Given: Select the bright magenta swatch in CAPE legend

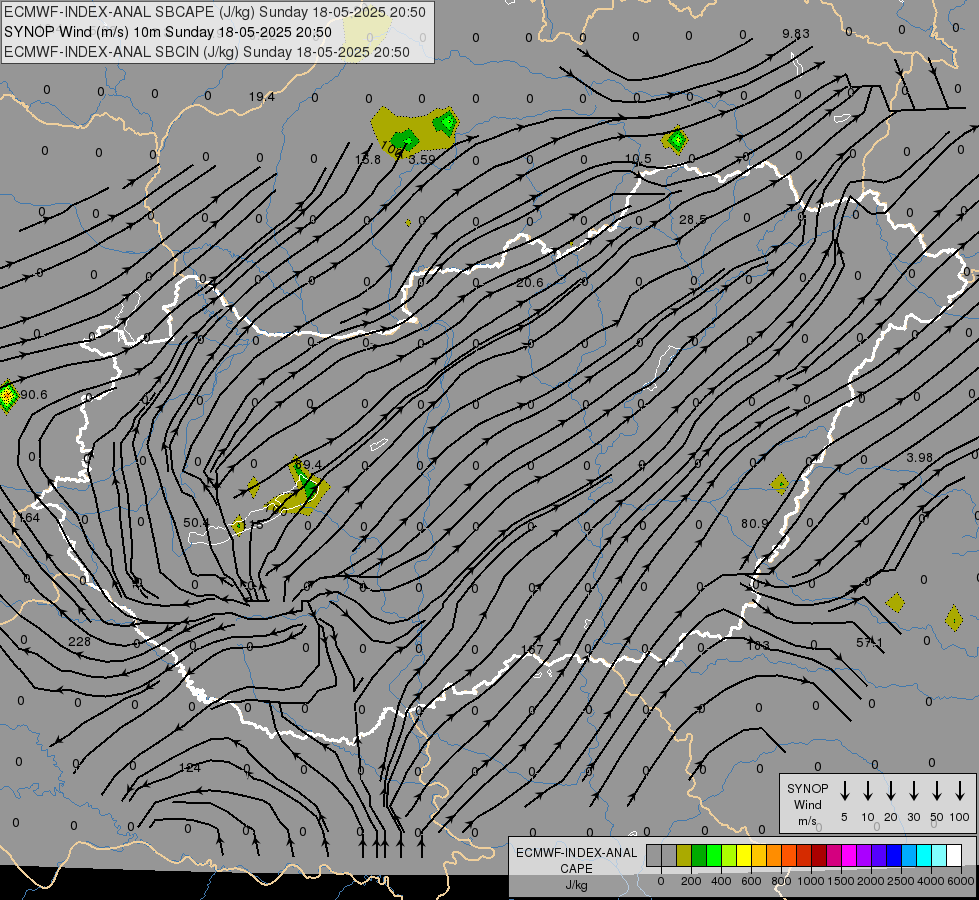Looking at the screenshot, I should coord(849,855).
